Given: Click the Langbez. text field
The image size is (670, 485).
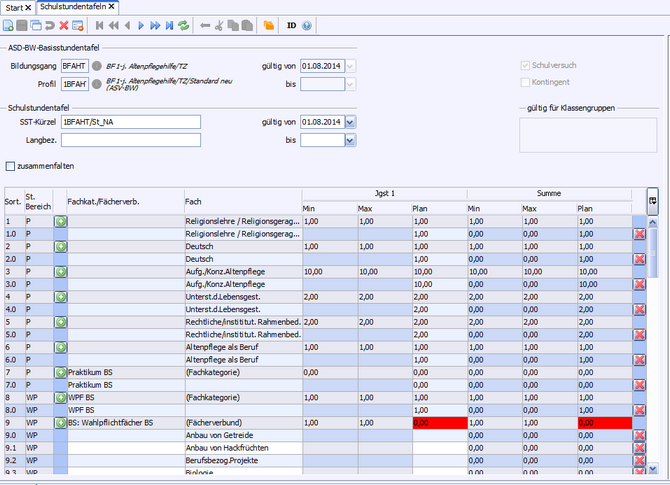Looking at the screenshot, I should click(x=130, y=140).
